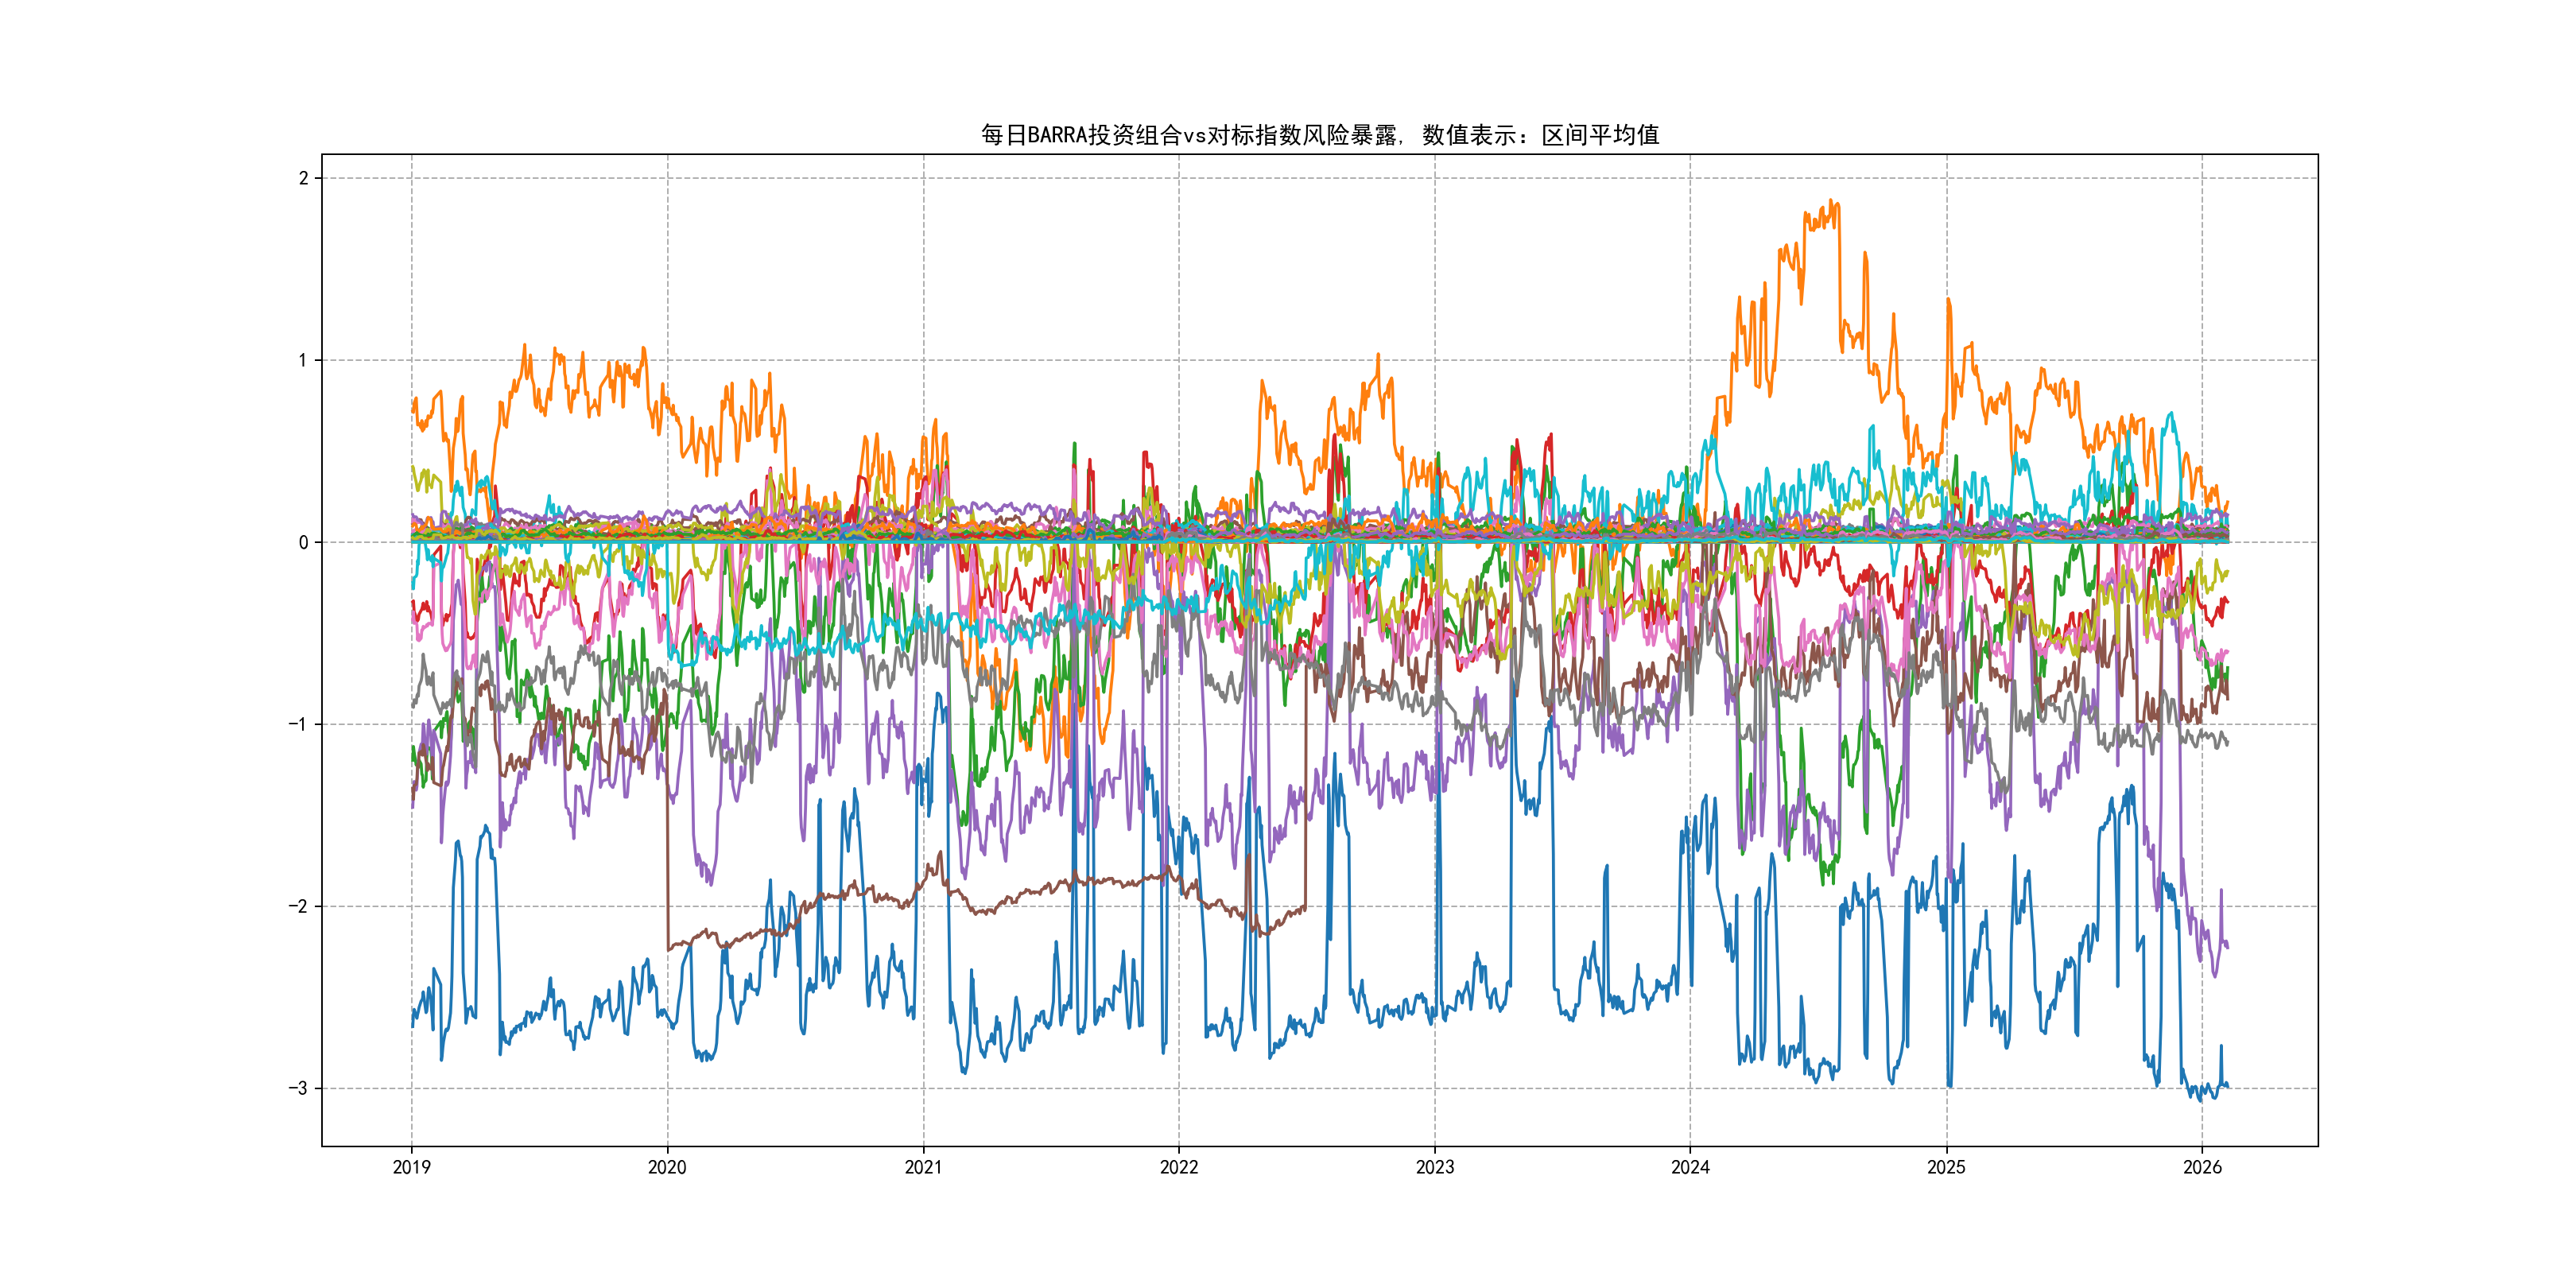The width and height of the screenshot is (2576, 1288).
Task: Click the y-axis label −3
Action: pos(298,1089)
